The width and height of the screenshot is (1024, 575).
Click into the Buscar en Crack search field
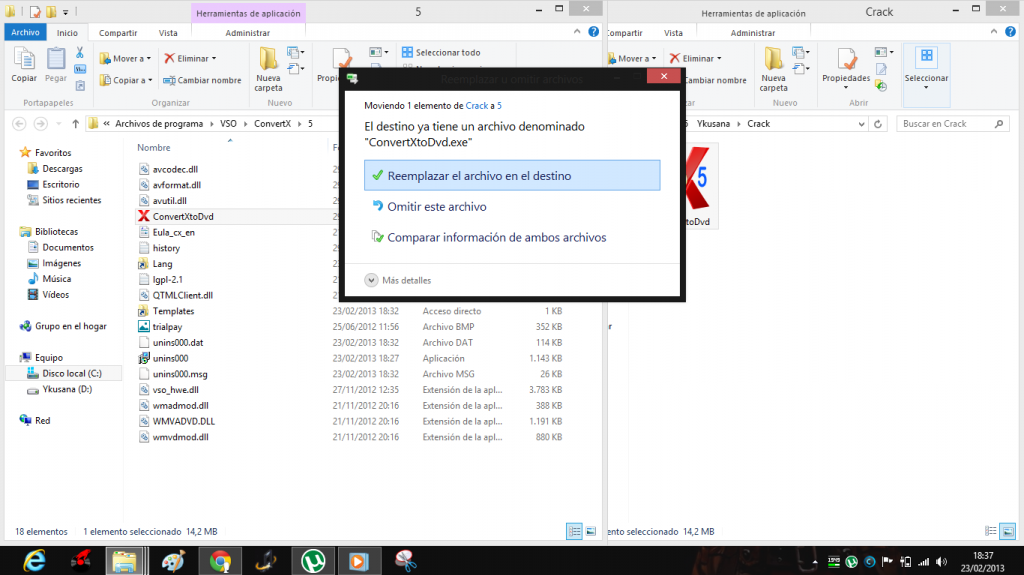(x=952, y=123)
